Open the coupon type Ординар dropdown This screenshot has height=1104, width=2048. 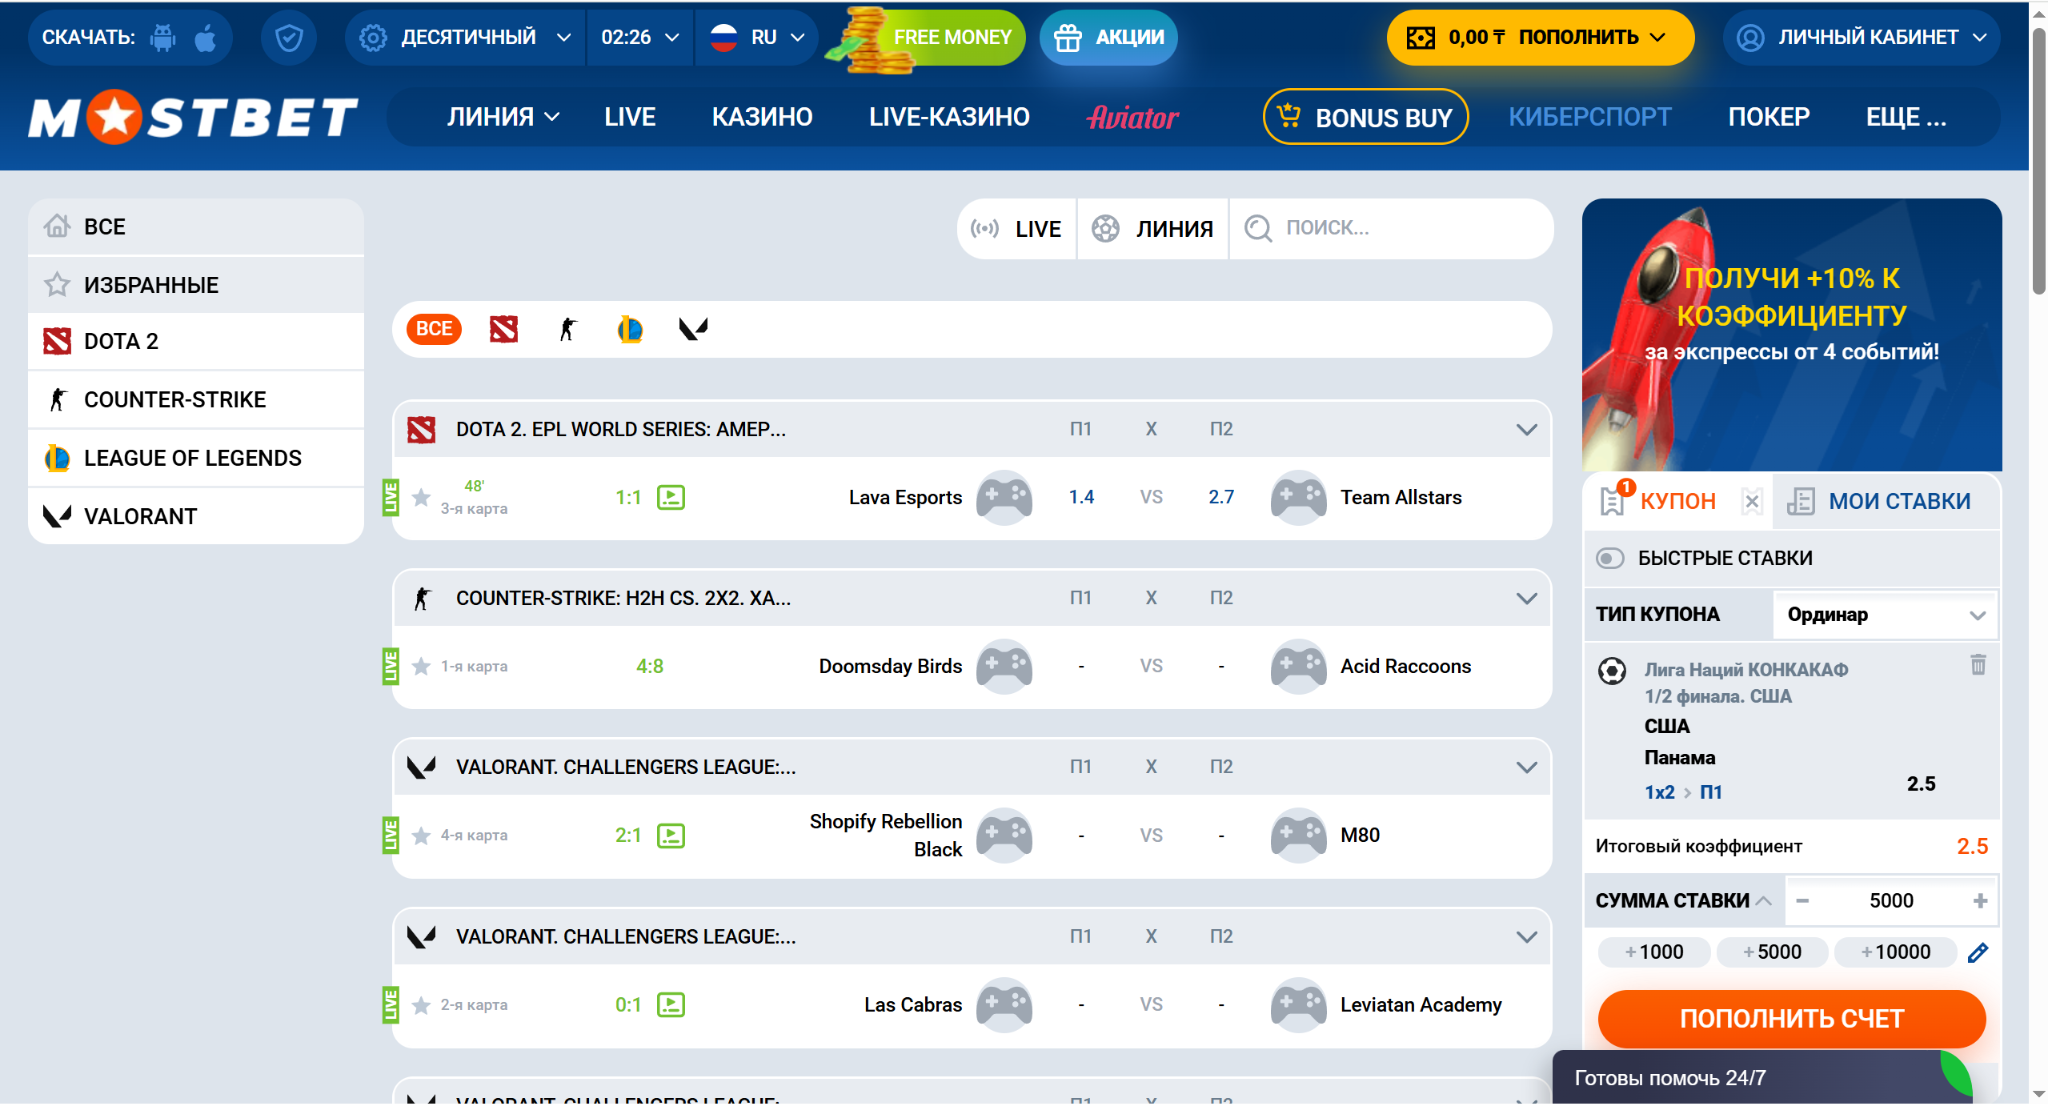1885,615
